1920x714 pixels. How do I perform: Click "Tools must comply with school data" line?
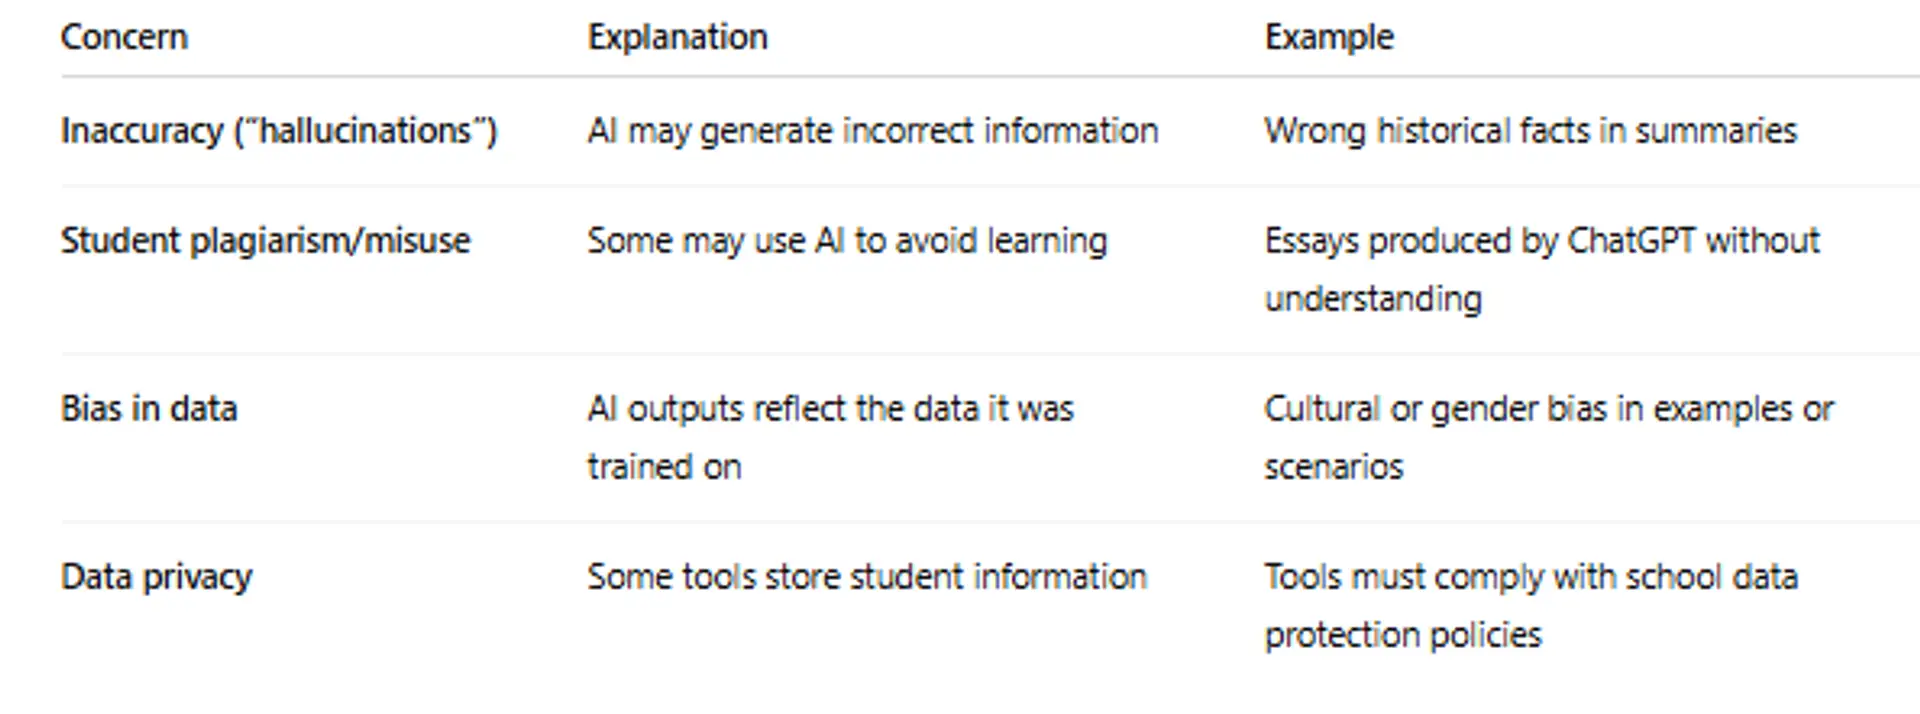click(1530, 577)
